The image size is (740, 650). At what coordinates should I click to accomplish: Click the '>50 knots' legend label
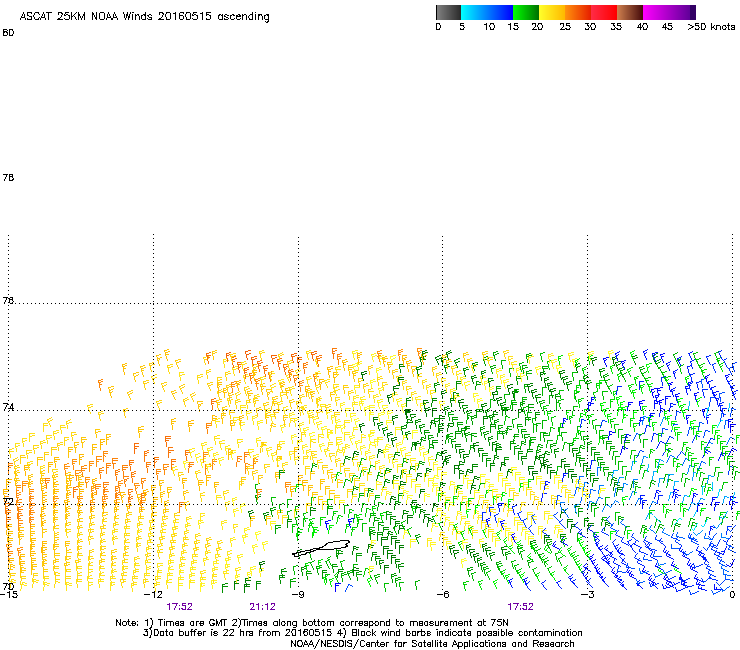click(x=711, y=27)
